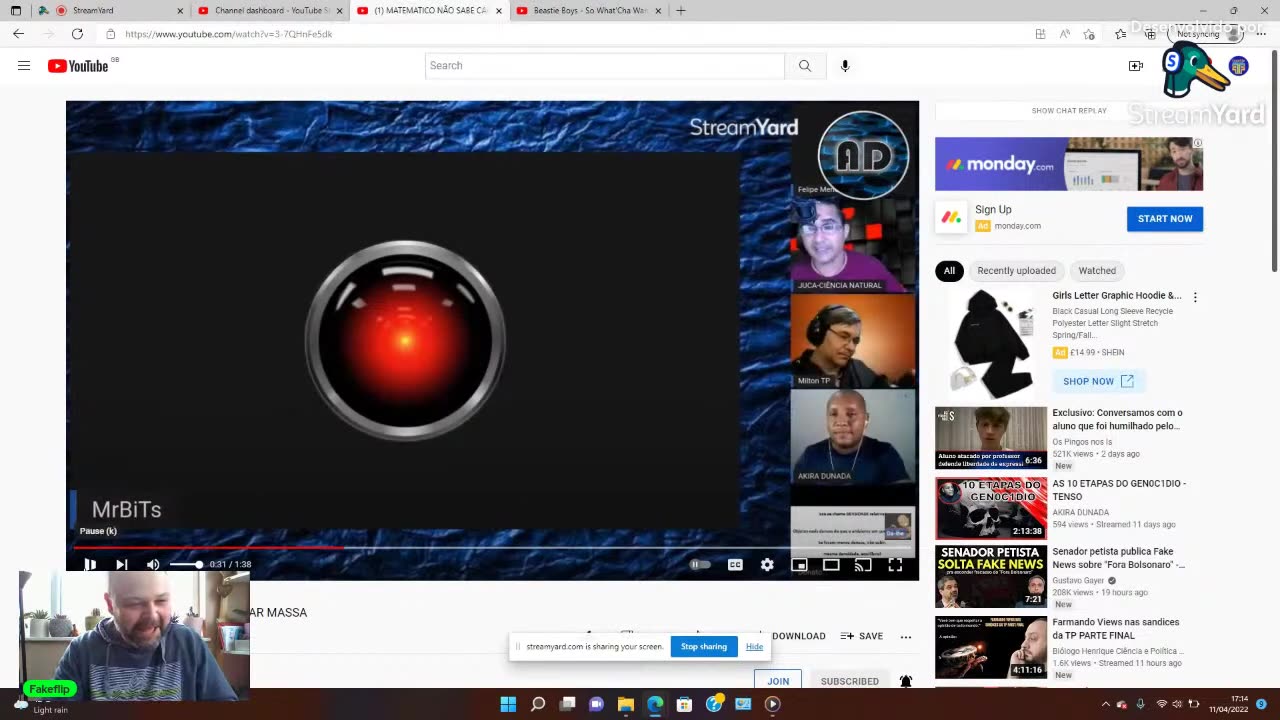Show hidden system tray icons
Screen dimensions: 1280x720
[x=1105, y=704]
